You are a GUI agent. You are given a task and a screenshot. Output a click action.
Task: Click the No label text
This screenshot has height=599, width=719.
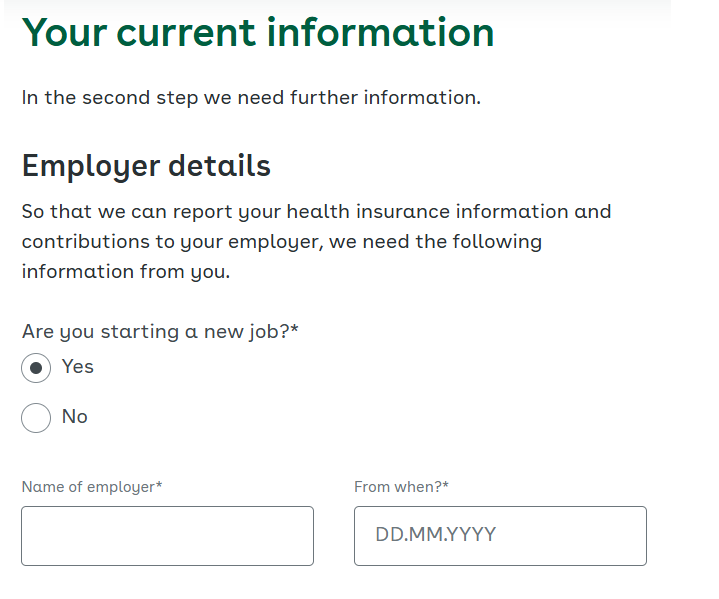tap(75, 417)
